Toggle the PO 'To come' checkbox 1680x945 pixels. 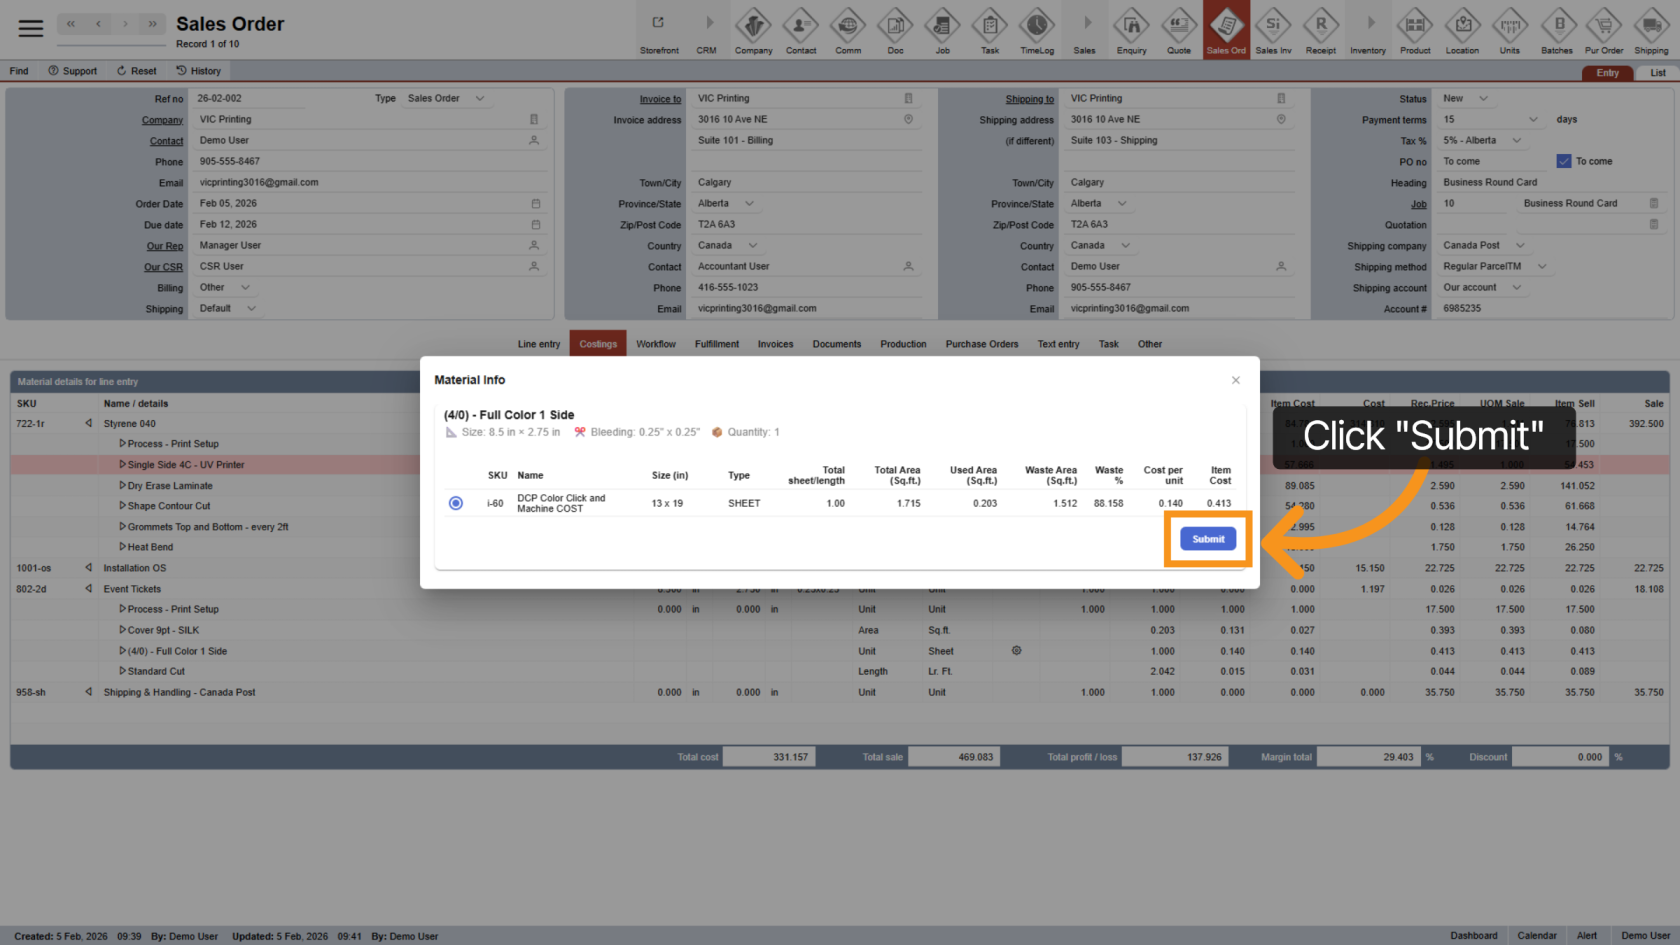point(1564,161)
